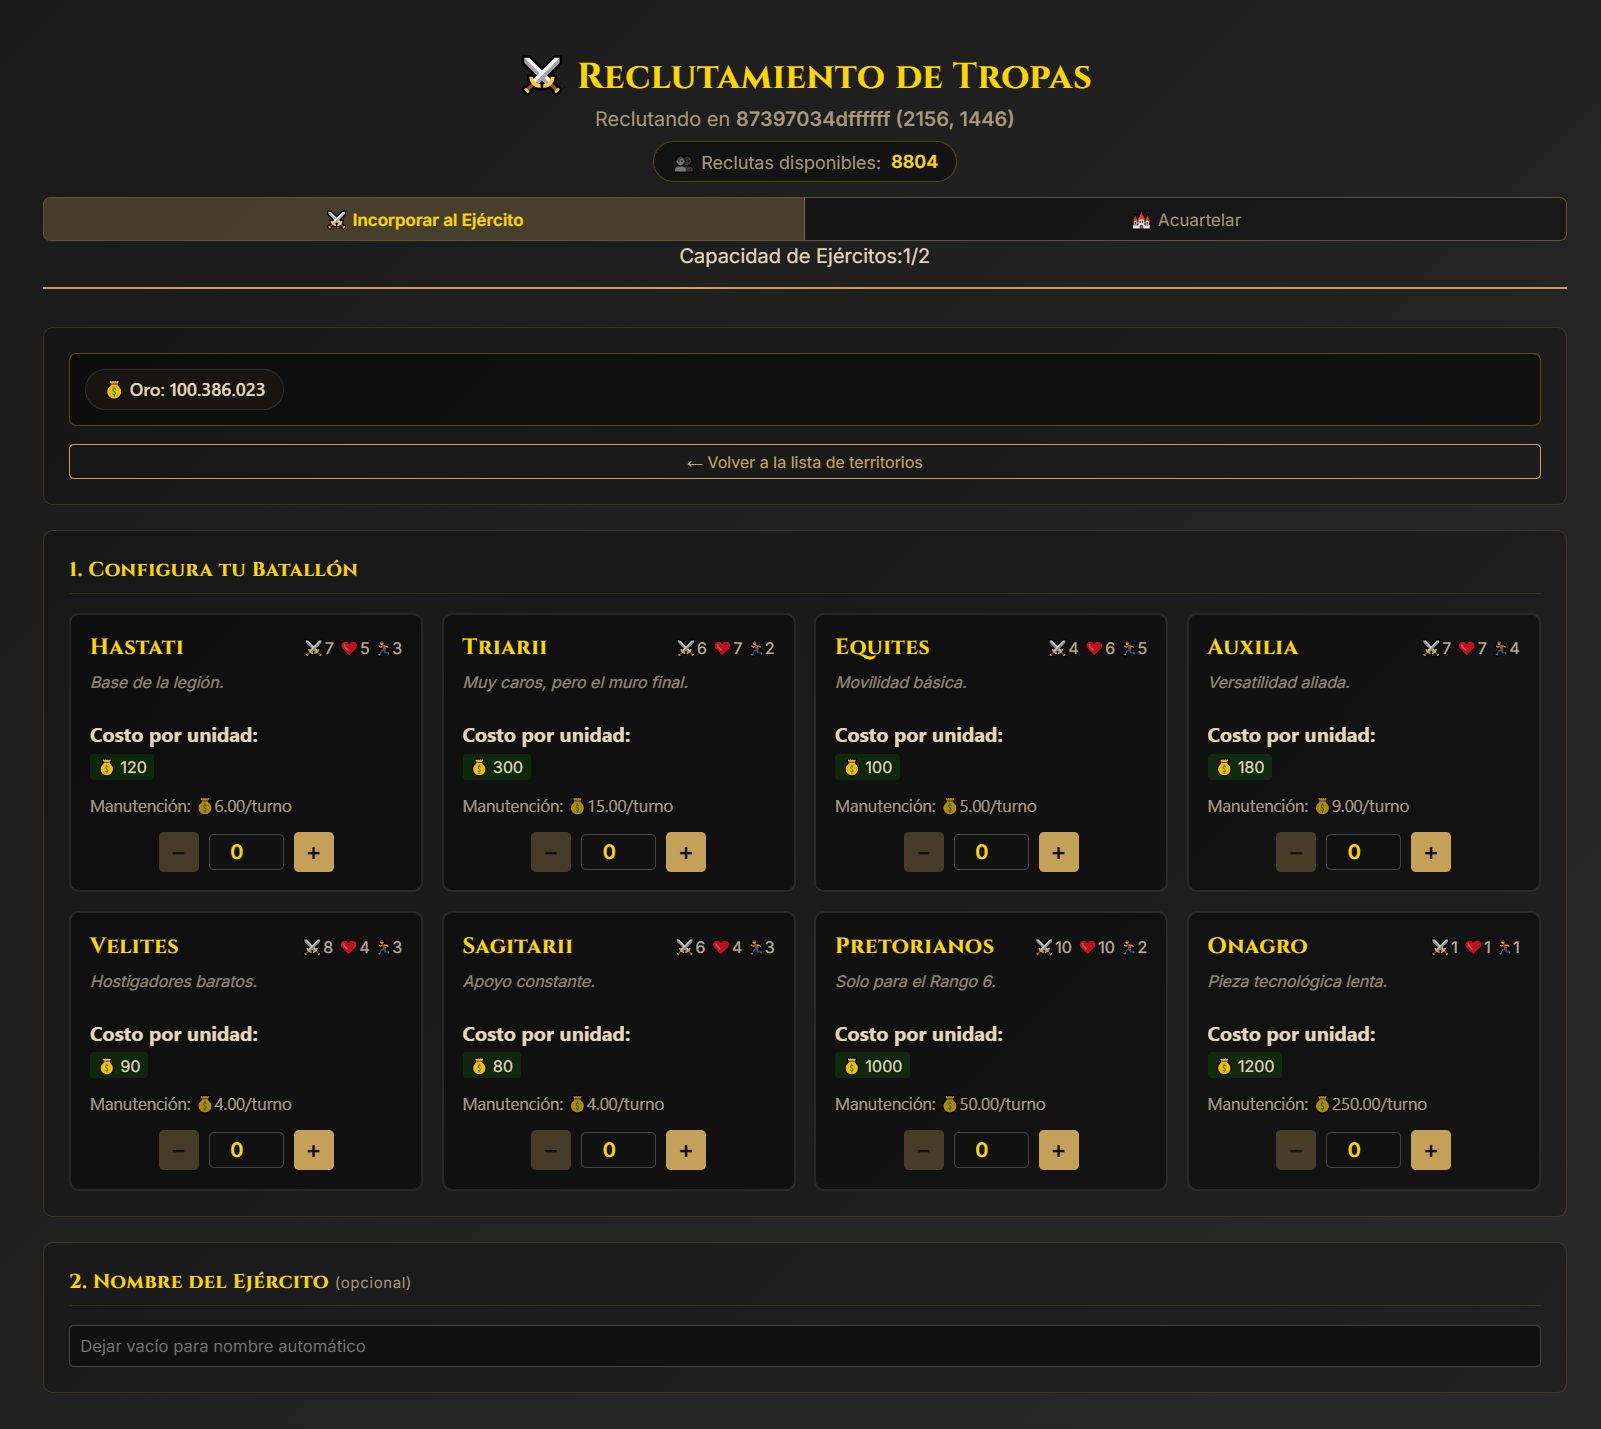Switch to Incorporar al Ejército tab
Viewport: 1601px width, 1429px height.
tap(424, 219)
